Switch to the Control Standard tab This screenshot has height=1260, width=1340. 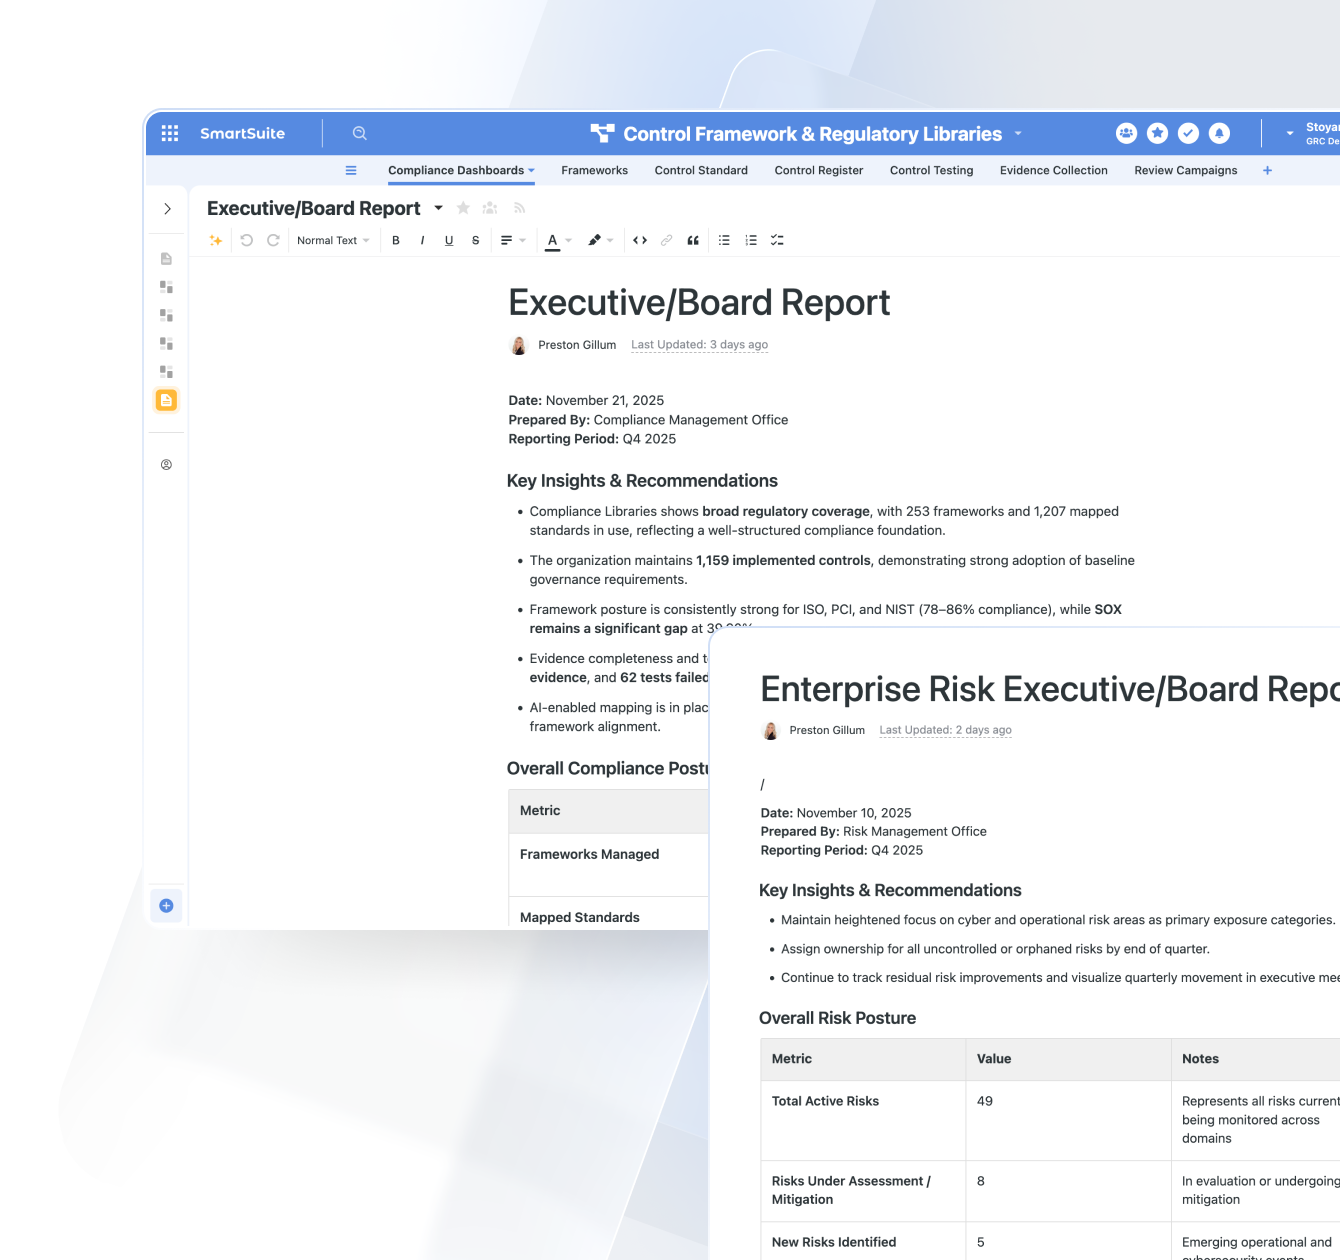coord(701,170)
